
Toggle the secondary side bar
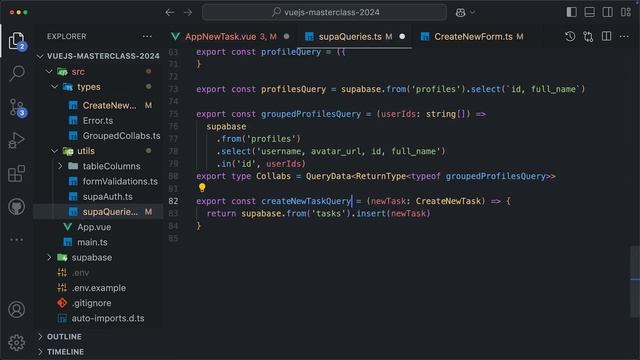(607, 12)
